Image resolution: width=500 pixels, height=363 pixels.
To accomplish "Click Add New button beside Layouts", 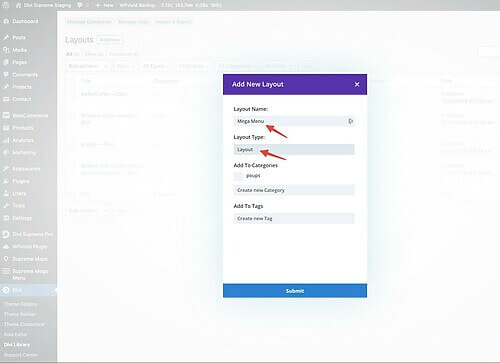I will (x=110, y=40).
